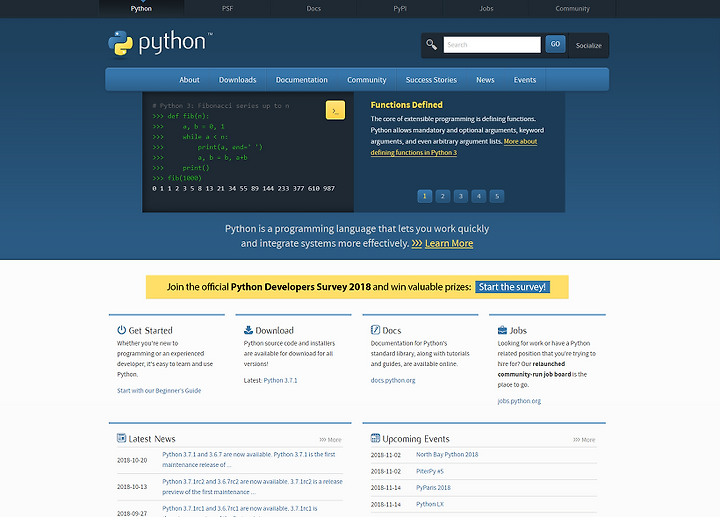Open the PyParis 2018 event
This screenshot has width=720, height=517.
click(x=433, y=488)
